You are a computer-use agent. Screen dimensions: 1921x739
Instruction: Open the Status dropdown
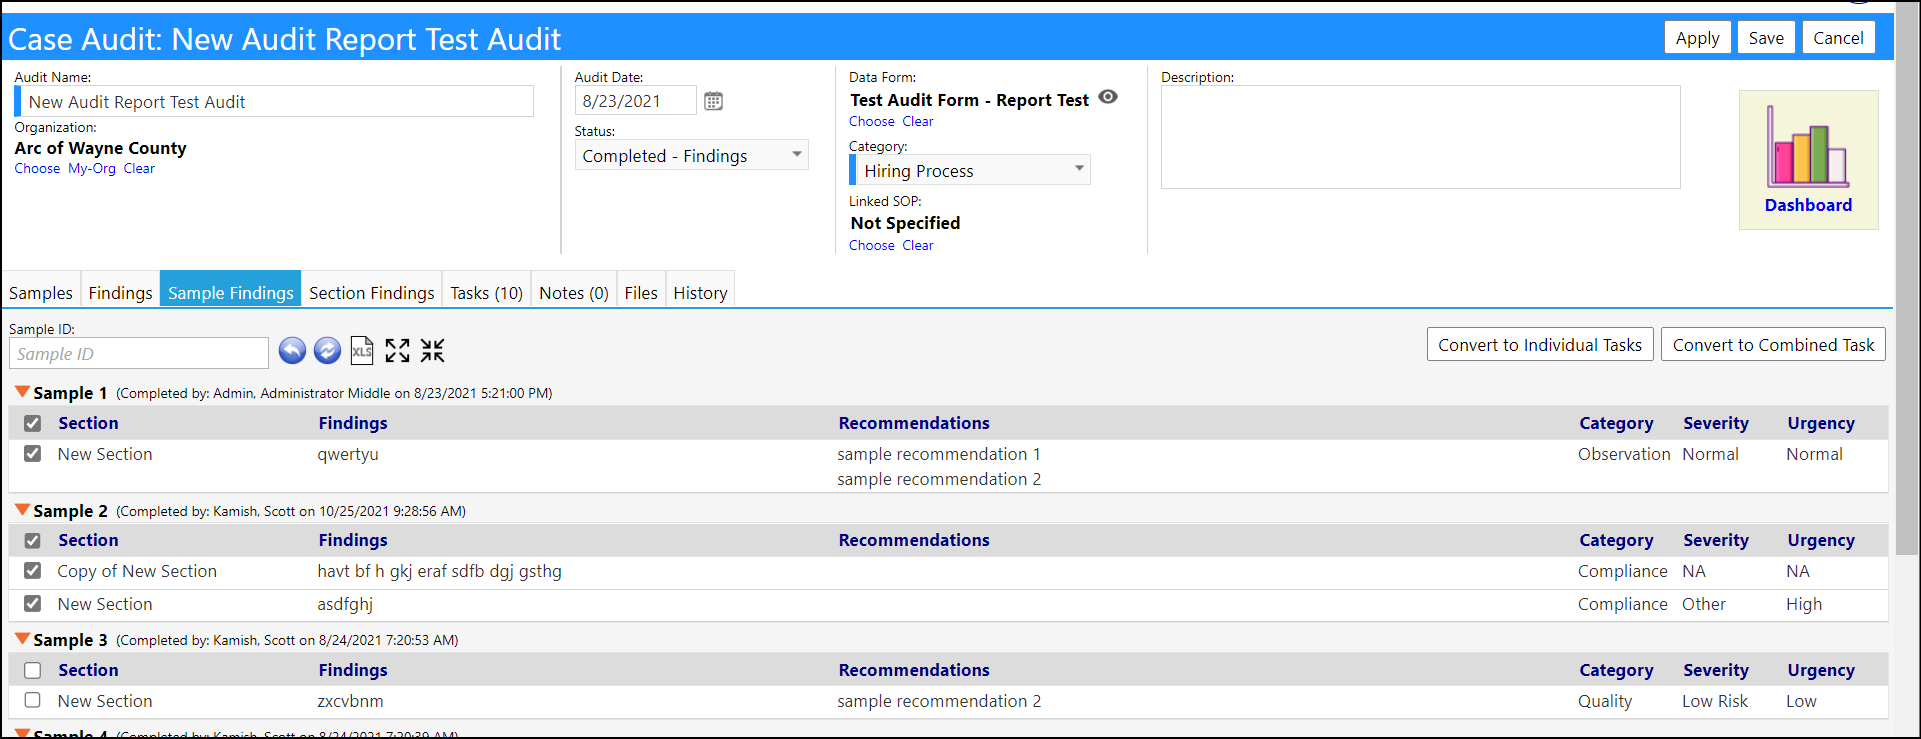click(691, 155)
